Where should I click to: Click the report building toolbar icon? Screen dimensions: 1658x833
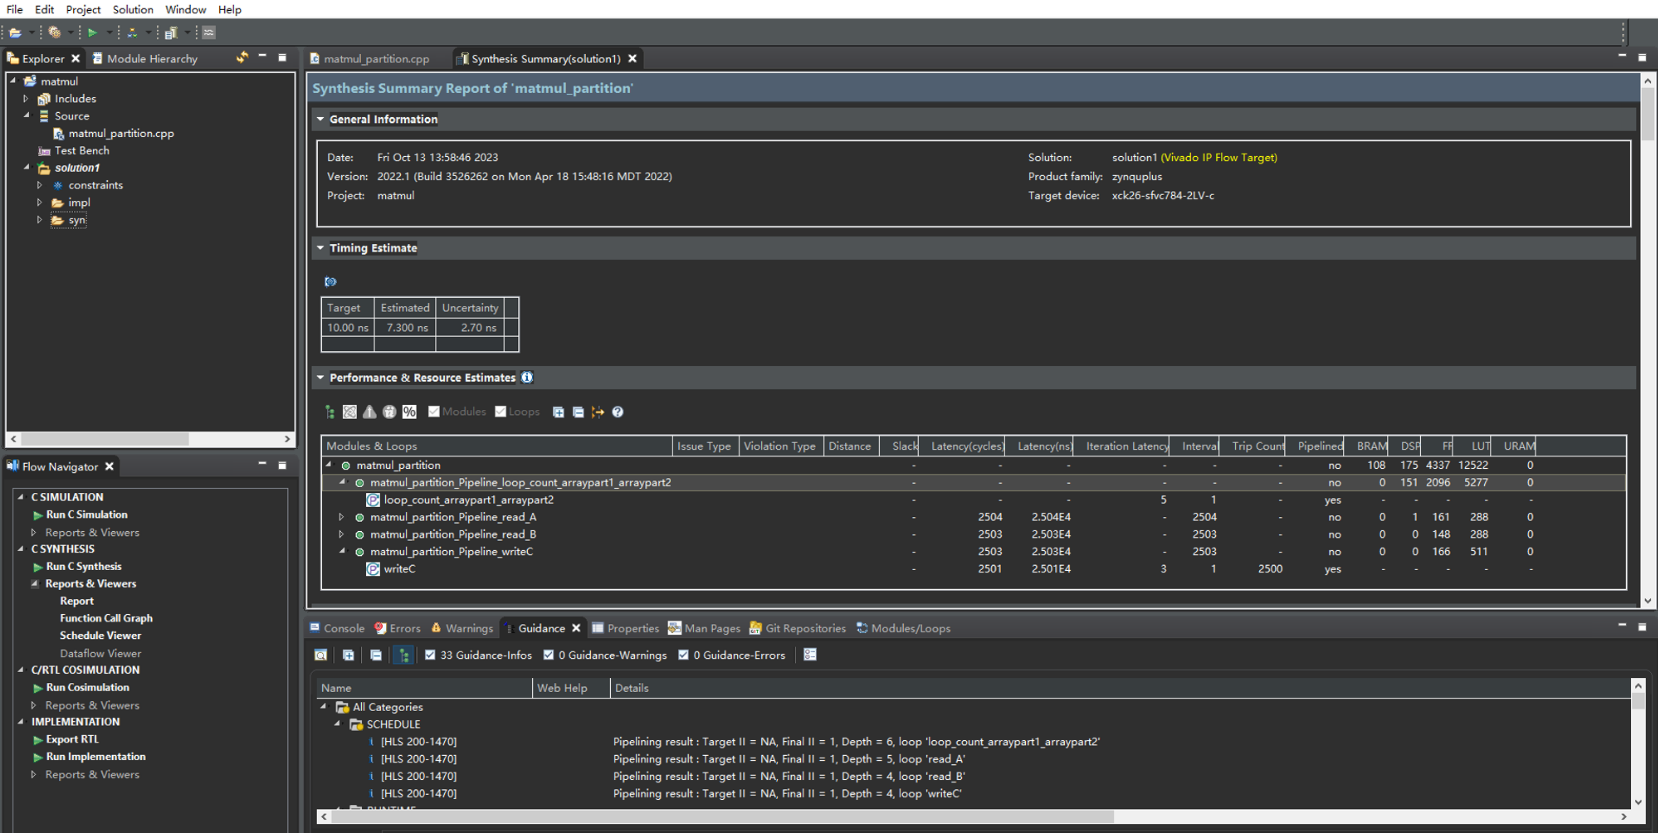pos(171,32)
